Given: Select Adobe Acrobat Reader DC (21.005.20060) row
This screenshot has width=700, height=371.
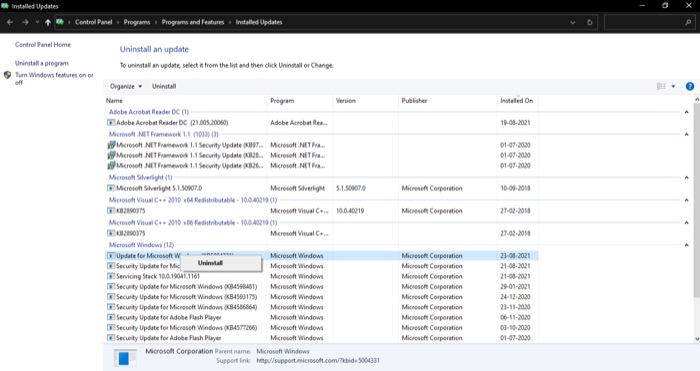Looking at the screenshot, I should point(321,123).
